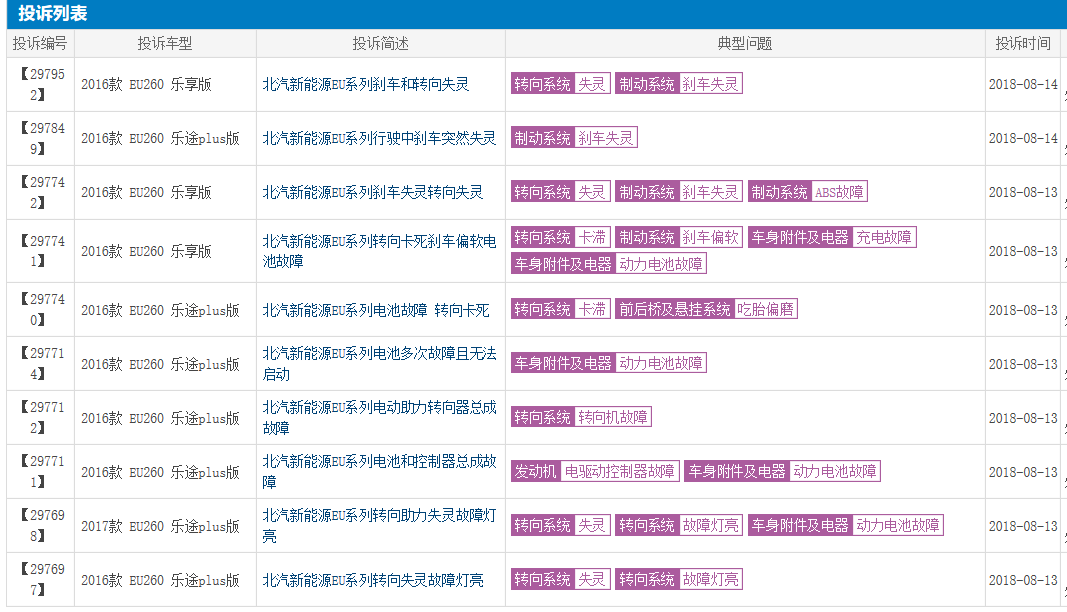The height and width of the screenshot is (612, 1067).
Task: Open complaint 北汽新能源EU系列刹车失灵转向失灵
Action: point(373,193)
